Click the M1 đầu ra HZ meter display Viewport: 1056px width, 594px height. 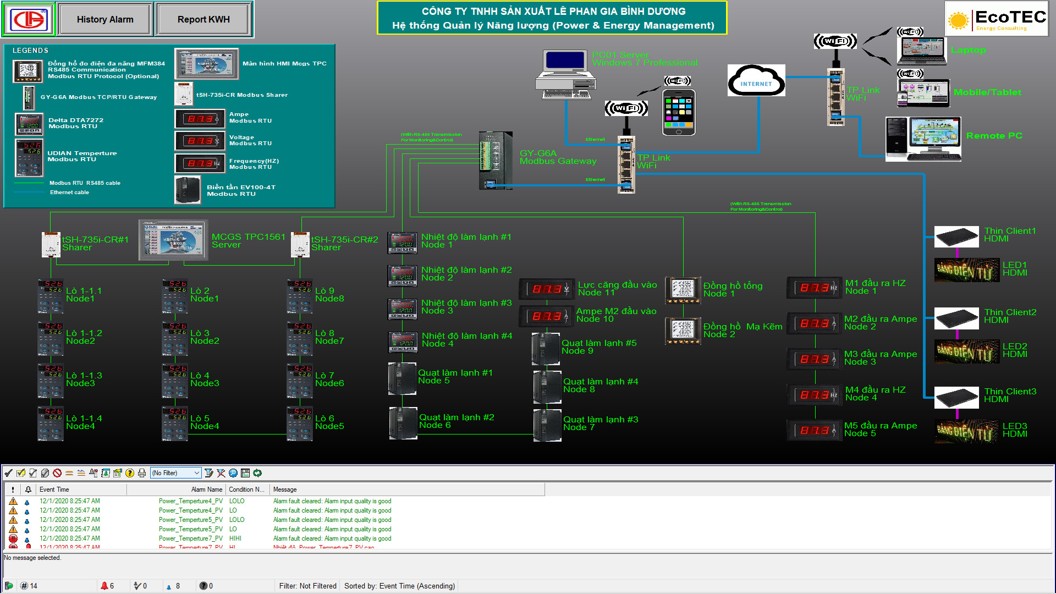pyautogui.click(x=814, y=288)
